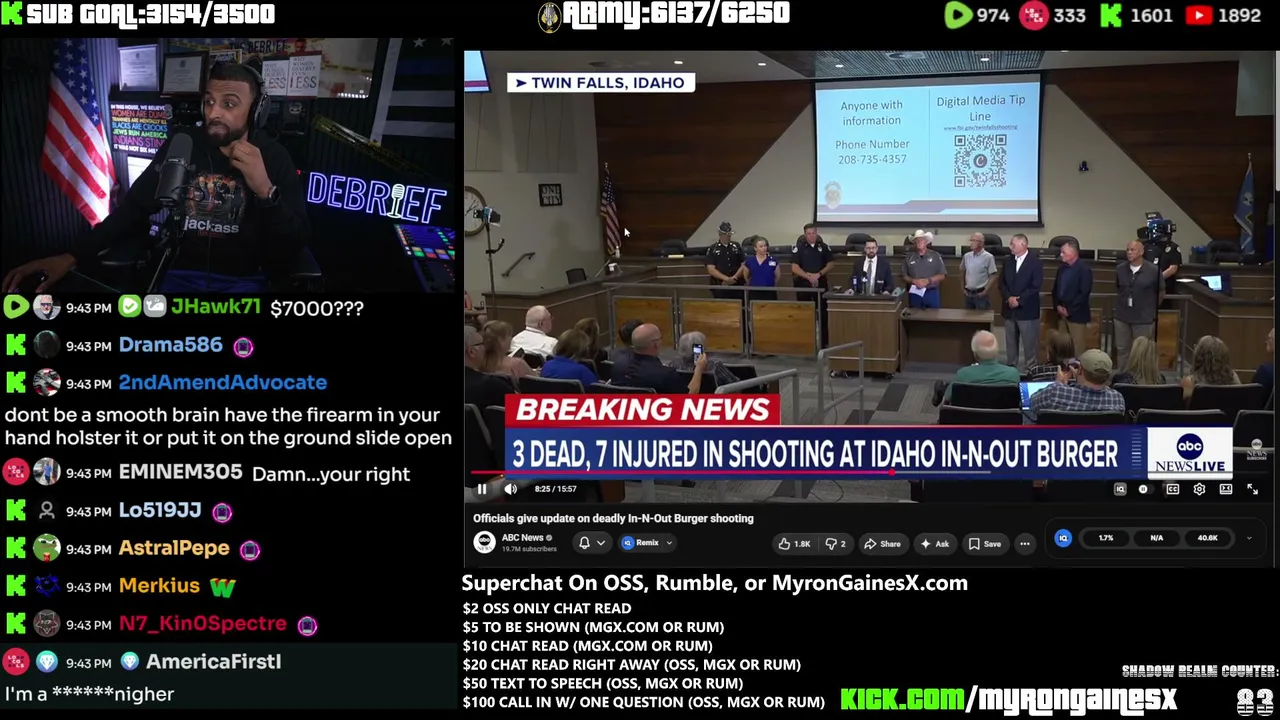The width and height of the screenshot is (1280, 720).
Task: Click the IQ icon in the player controls
Action: (1119, 489)
